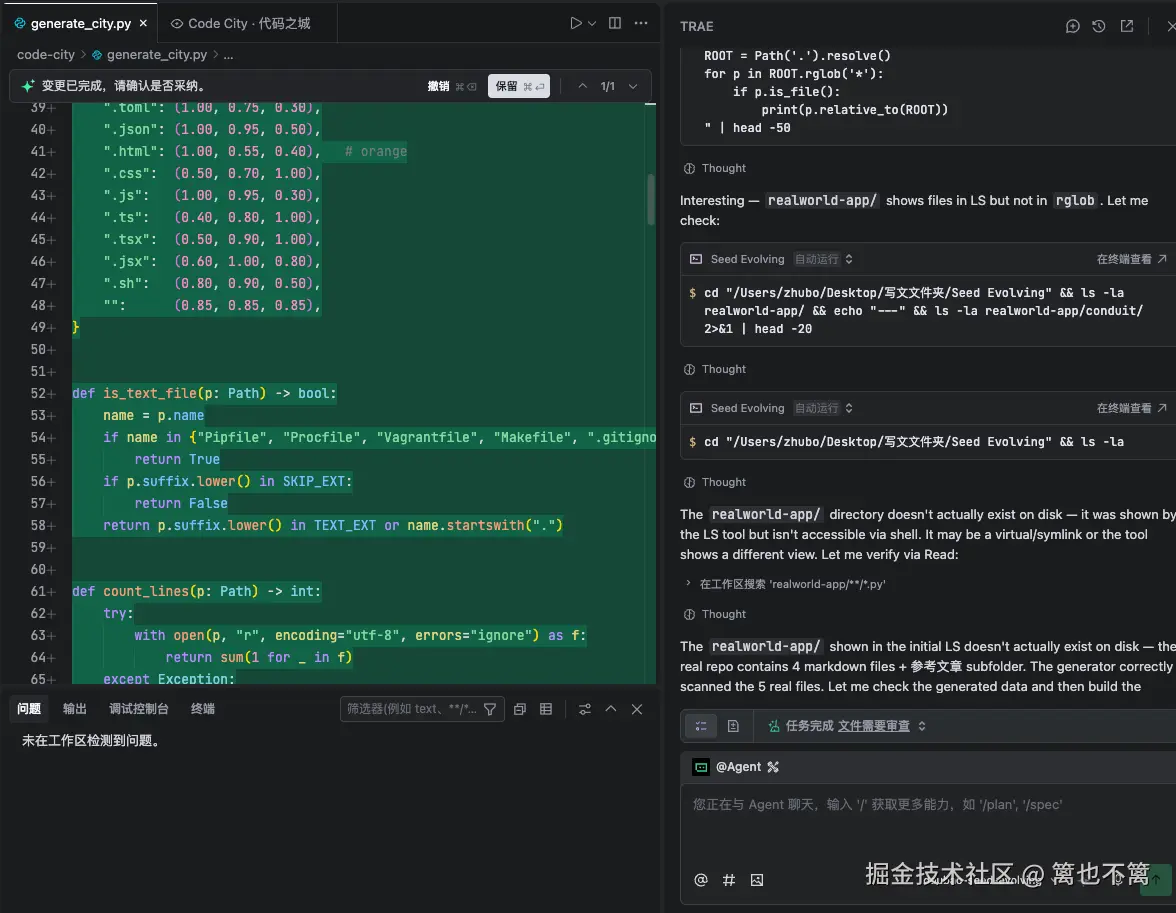Click the green send arrow button

(1155, 879)
